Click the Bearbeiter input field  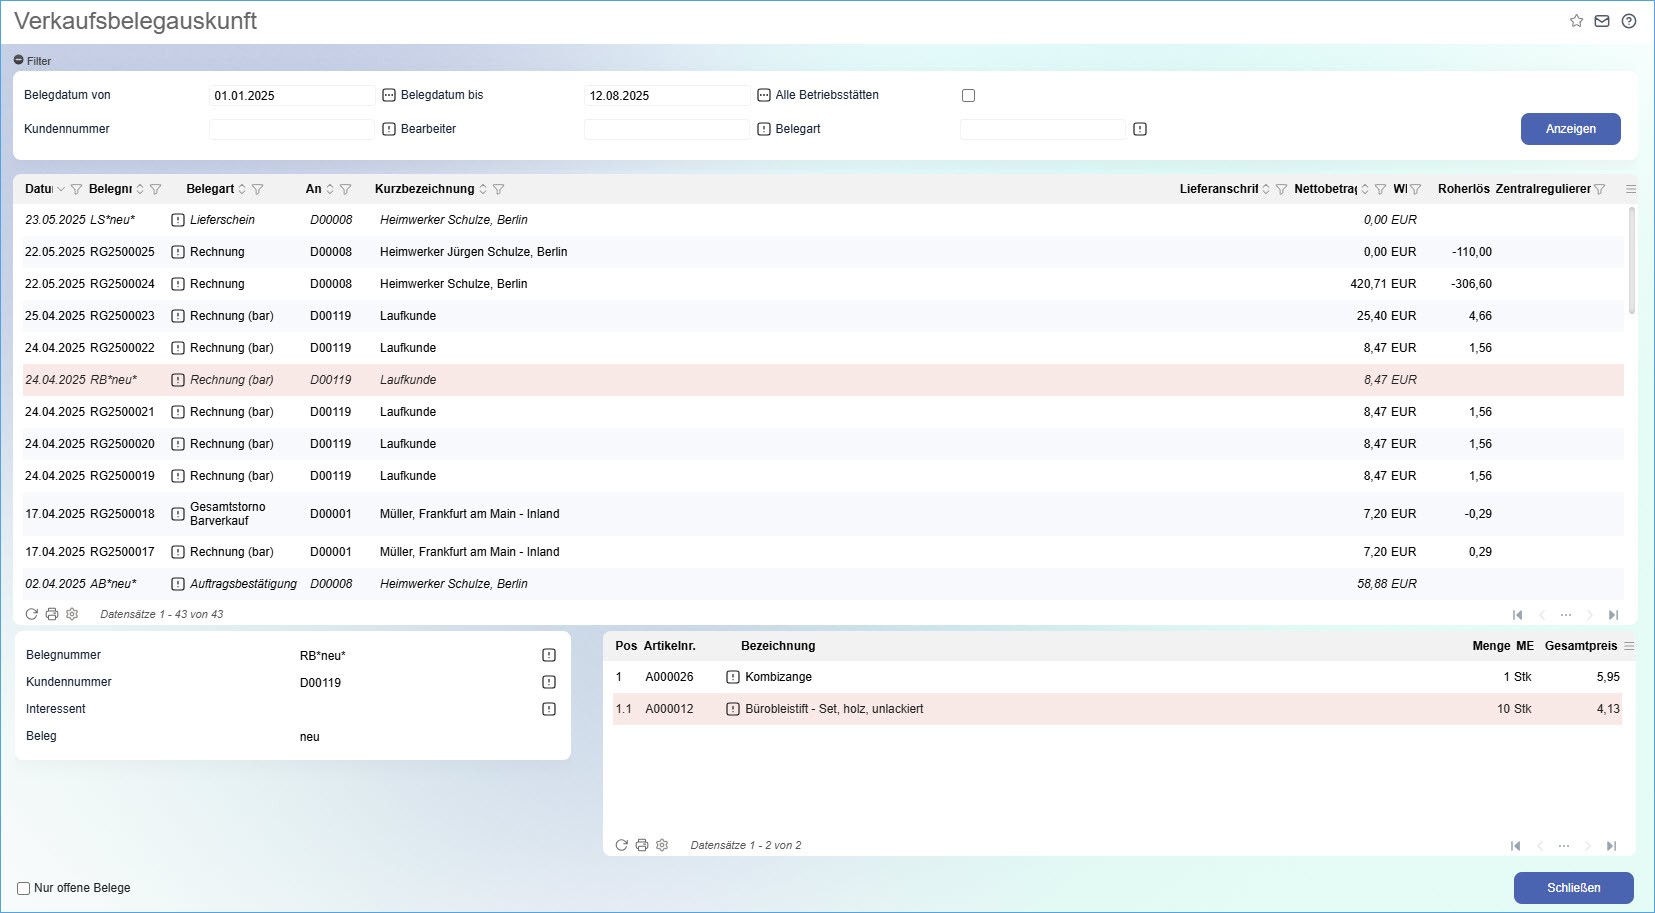coord(667,129)
